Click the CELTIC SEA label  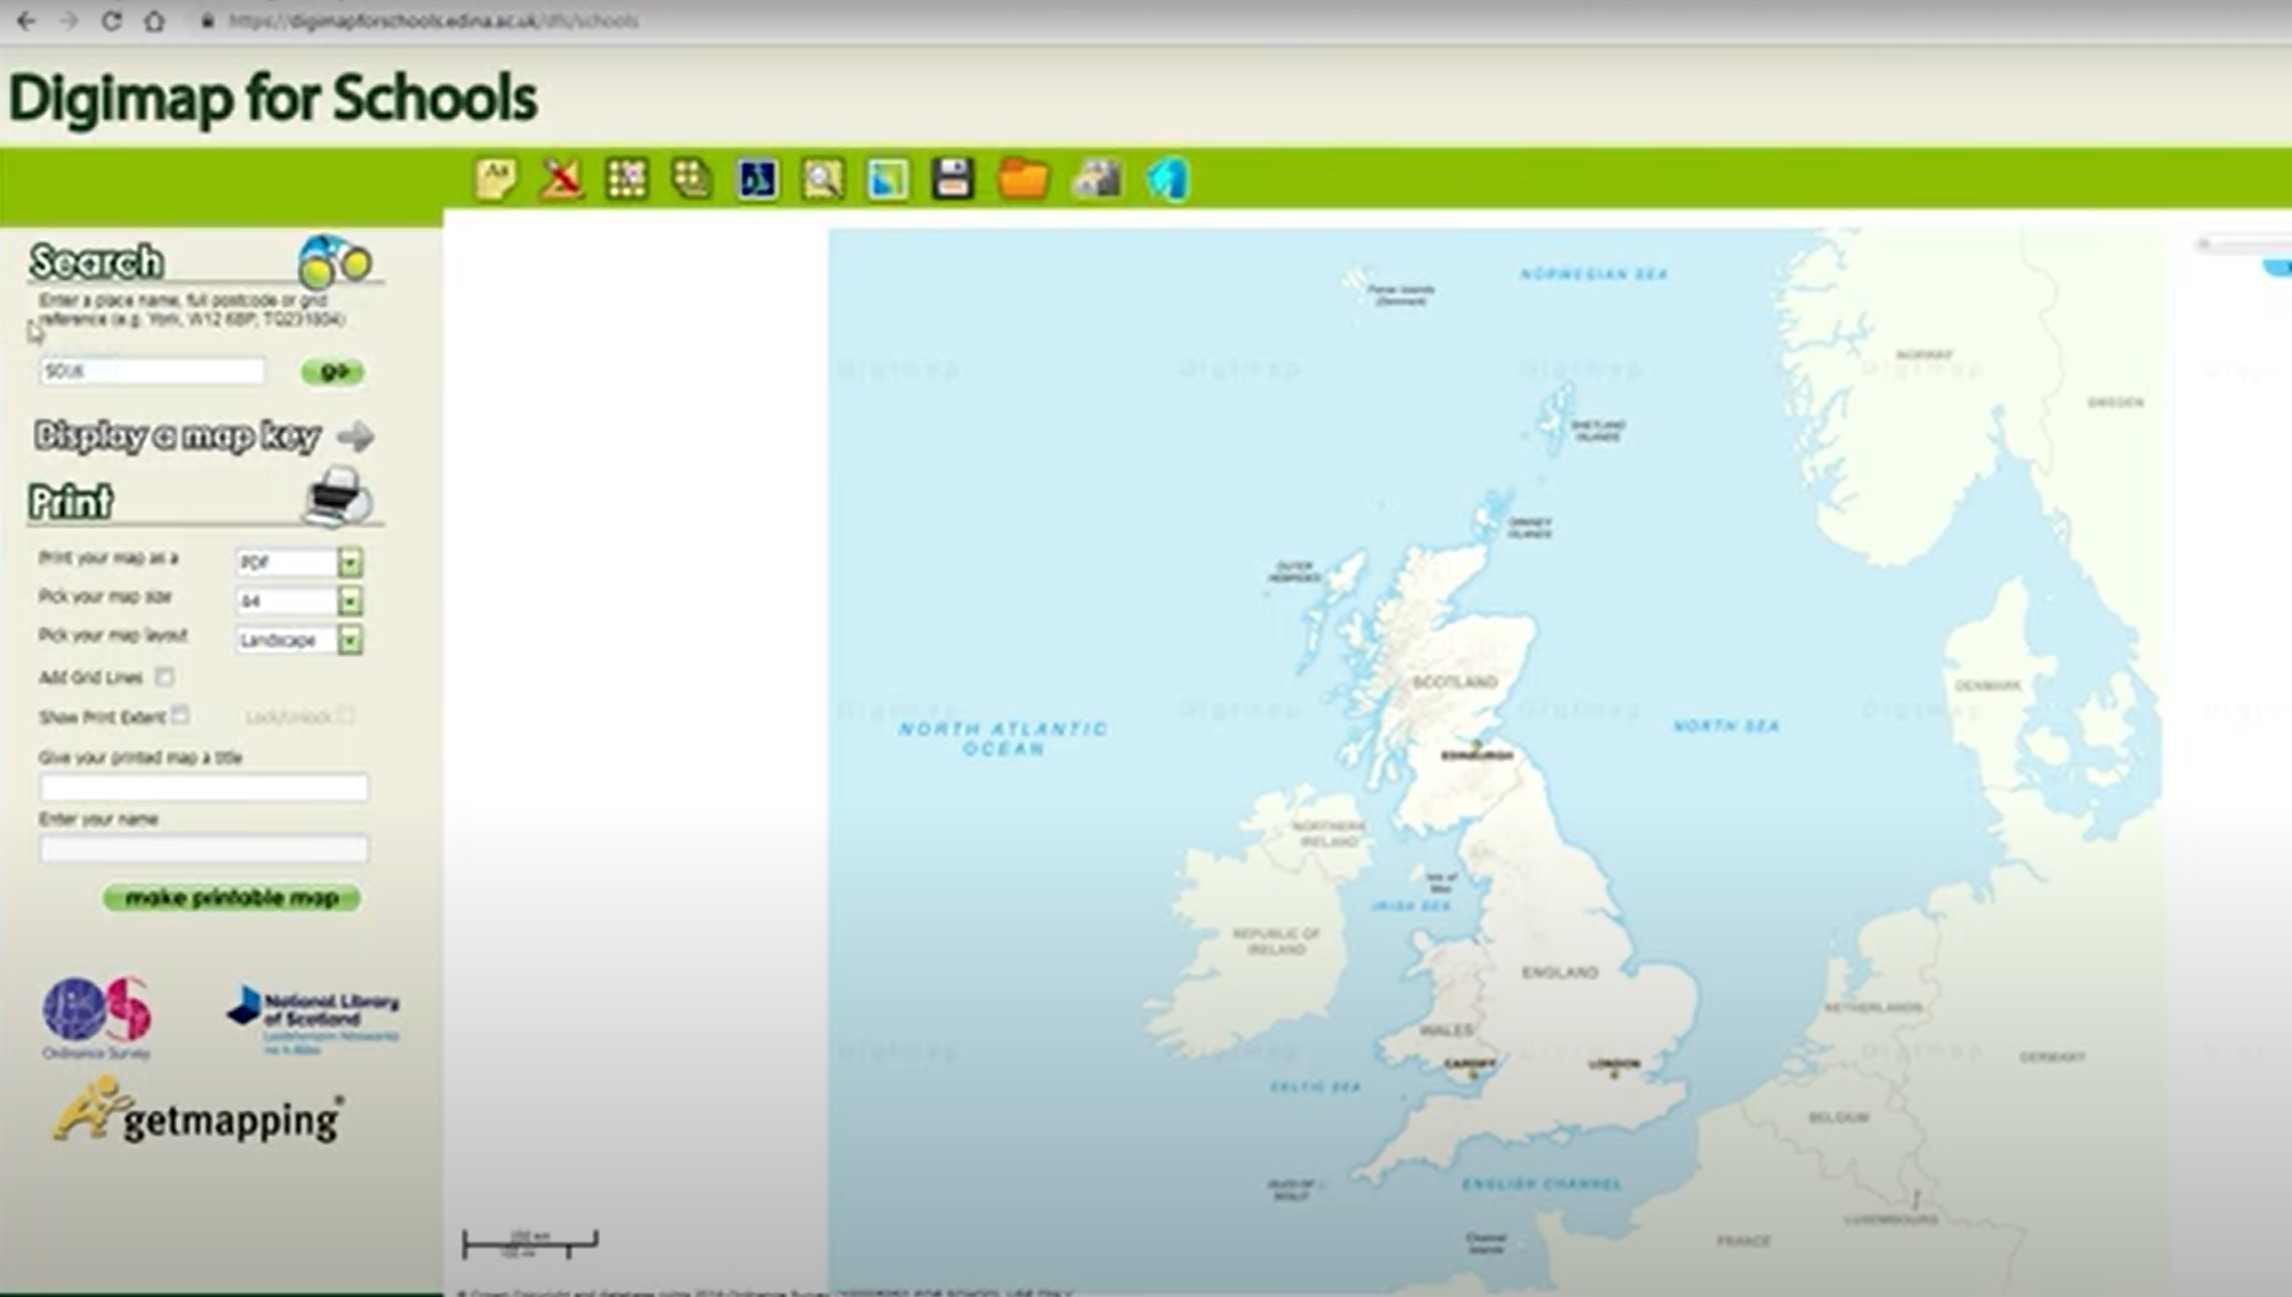coord(1315,1087)
